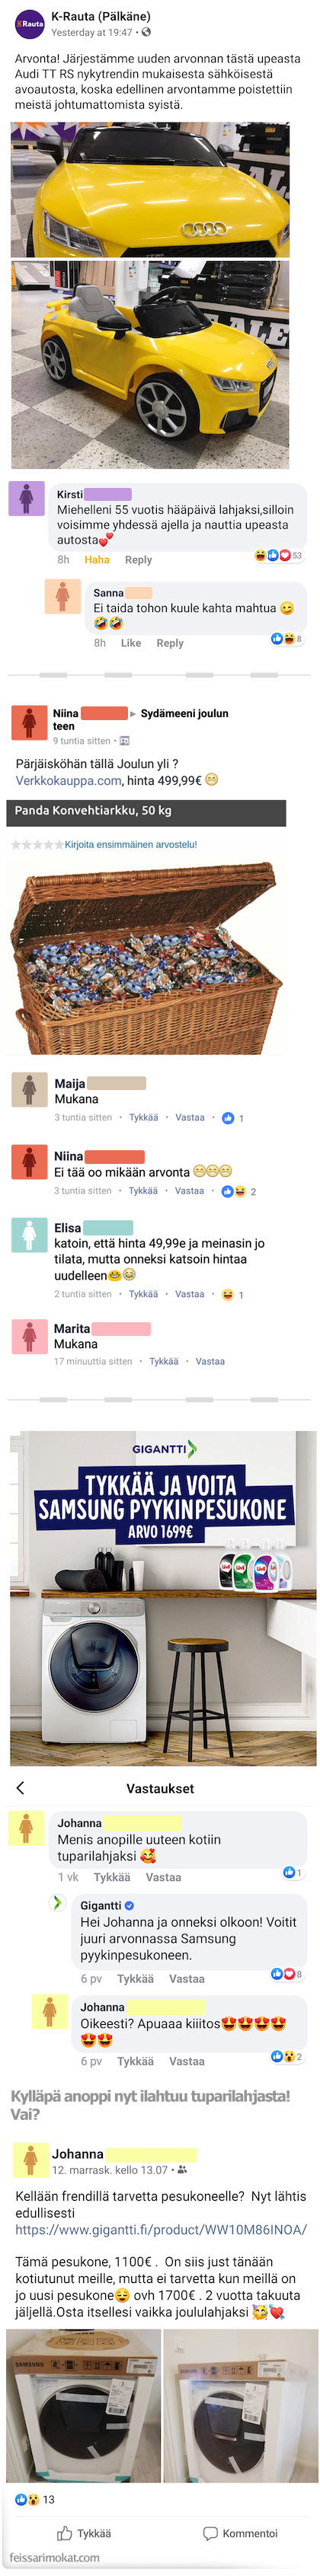
Task: View reaction icons on Gigantti's reply
Action: tap(286, 1973)
